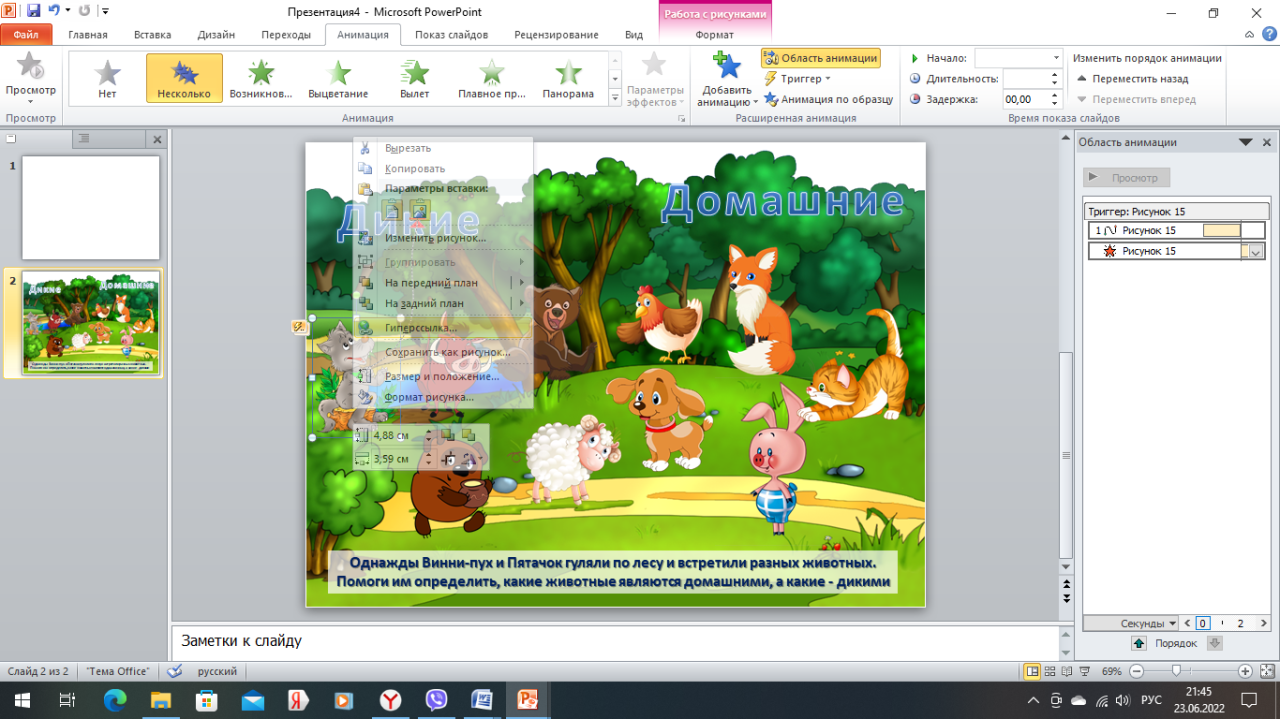Close the animation pane with X

click(1267, 142)
